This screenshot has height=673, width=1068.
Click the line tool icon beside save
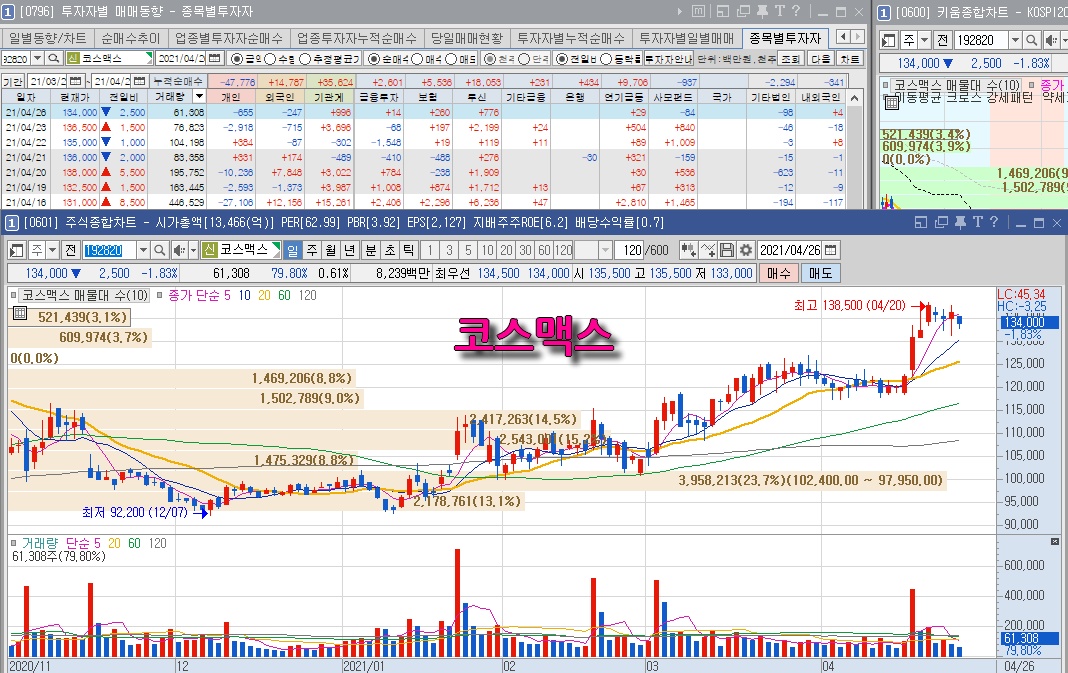(x=708, y=251)
